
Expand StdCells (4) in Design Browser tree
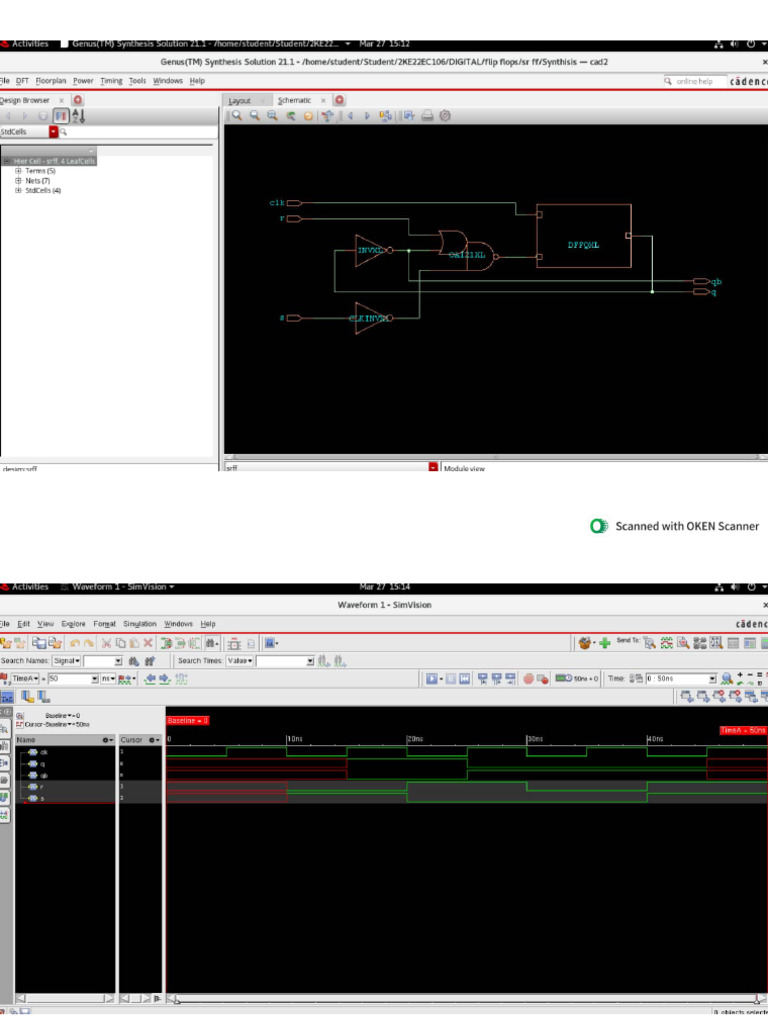tap(18, 191)
